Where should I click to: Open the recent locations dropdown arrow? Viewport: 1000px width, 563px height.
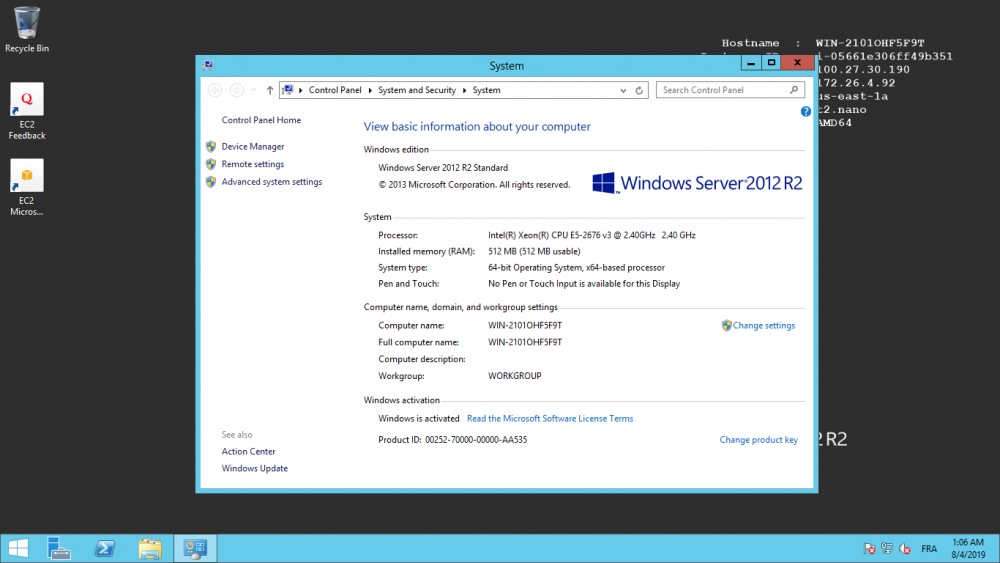(x=253, y=91)
